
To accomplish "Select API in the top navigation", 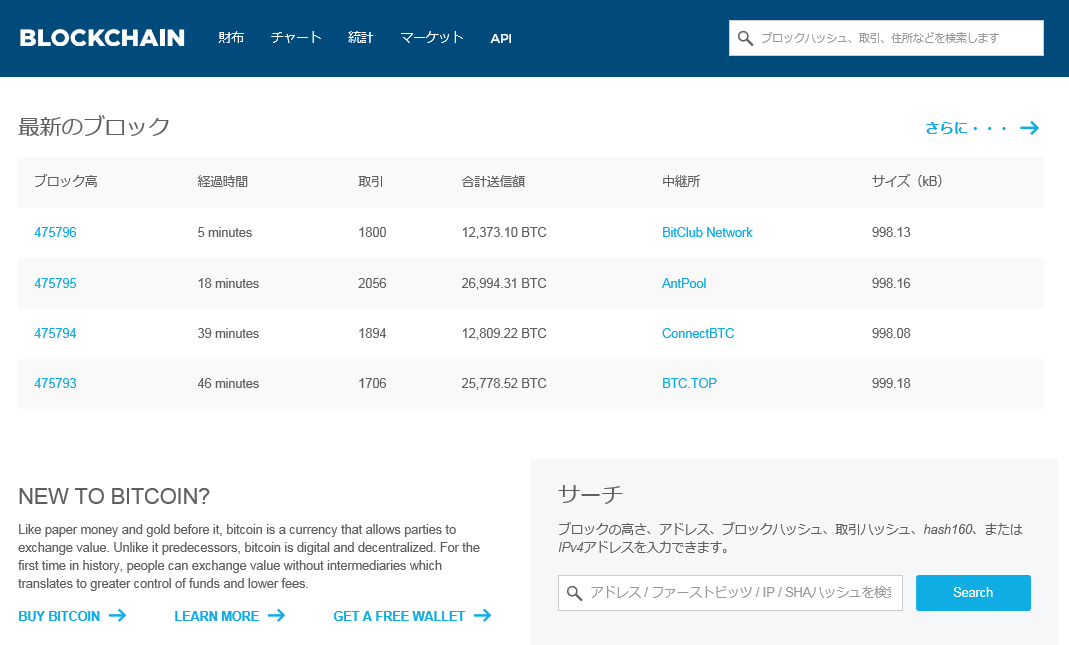I will click(501, 39).
